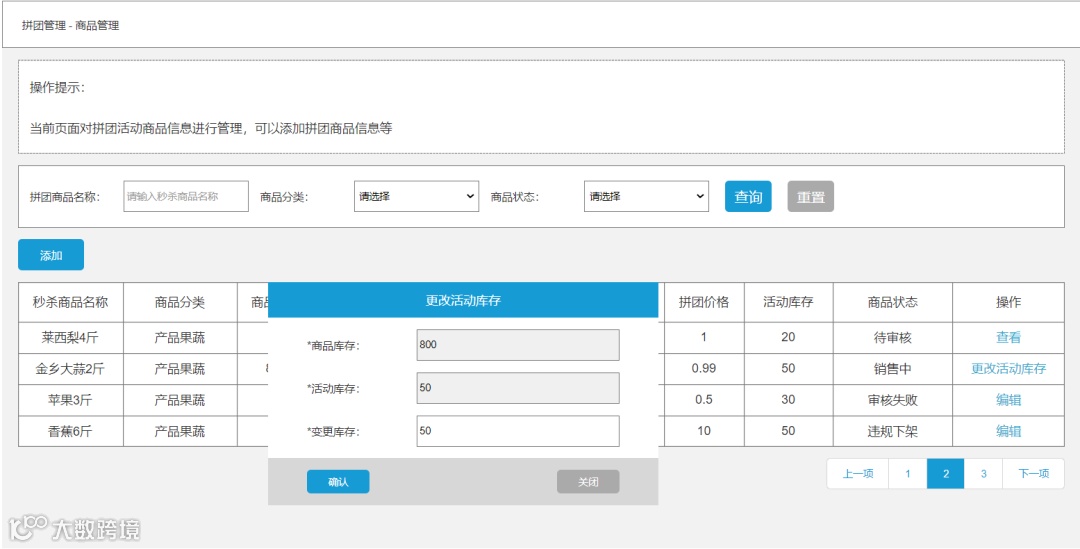Image resolution: width=1080 pixels, height=549 pixels.
Task: Click the 拼团管理 - 商品管理 breadcrumb
Action: [70, 25]
